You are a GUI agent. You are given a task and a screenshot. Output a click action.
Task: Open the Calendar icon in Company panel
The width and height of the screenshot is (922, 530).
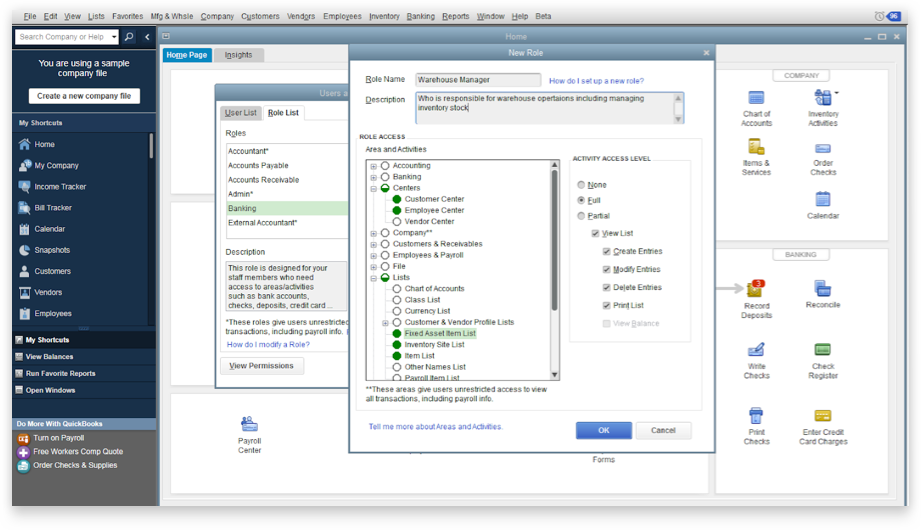[x=823, y=199]
